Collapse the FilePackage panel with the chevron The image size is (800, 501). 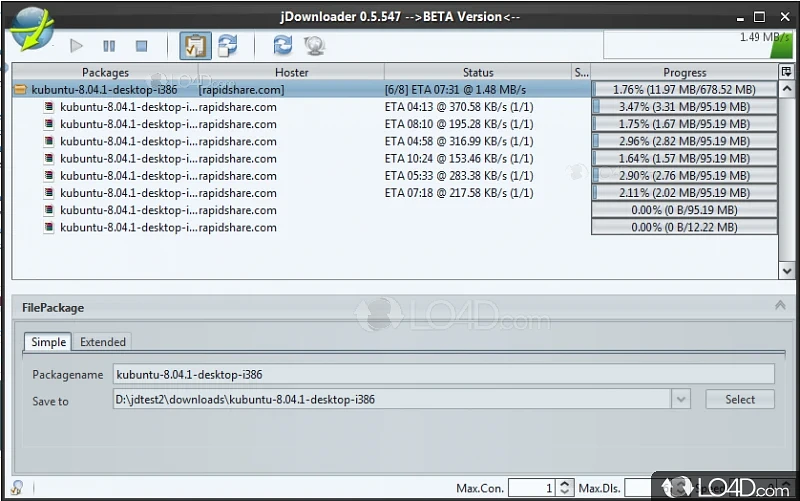(x=780, y=306)
